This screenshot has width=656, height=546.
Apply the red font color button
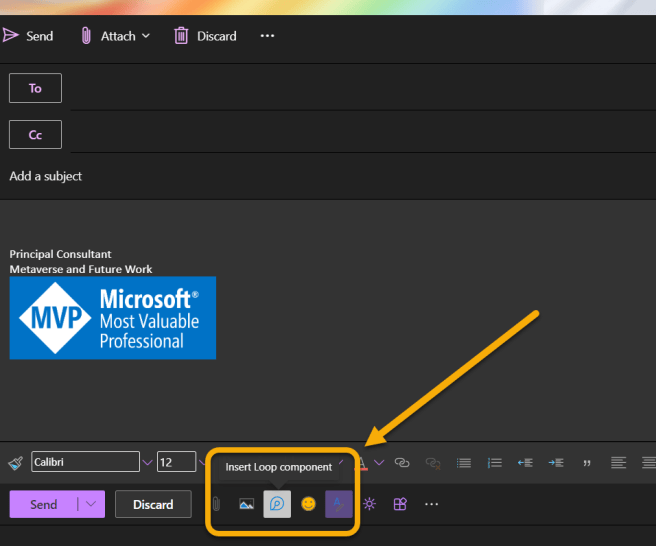coord(363,463)
